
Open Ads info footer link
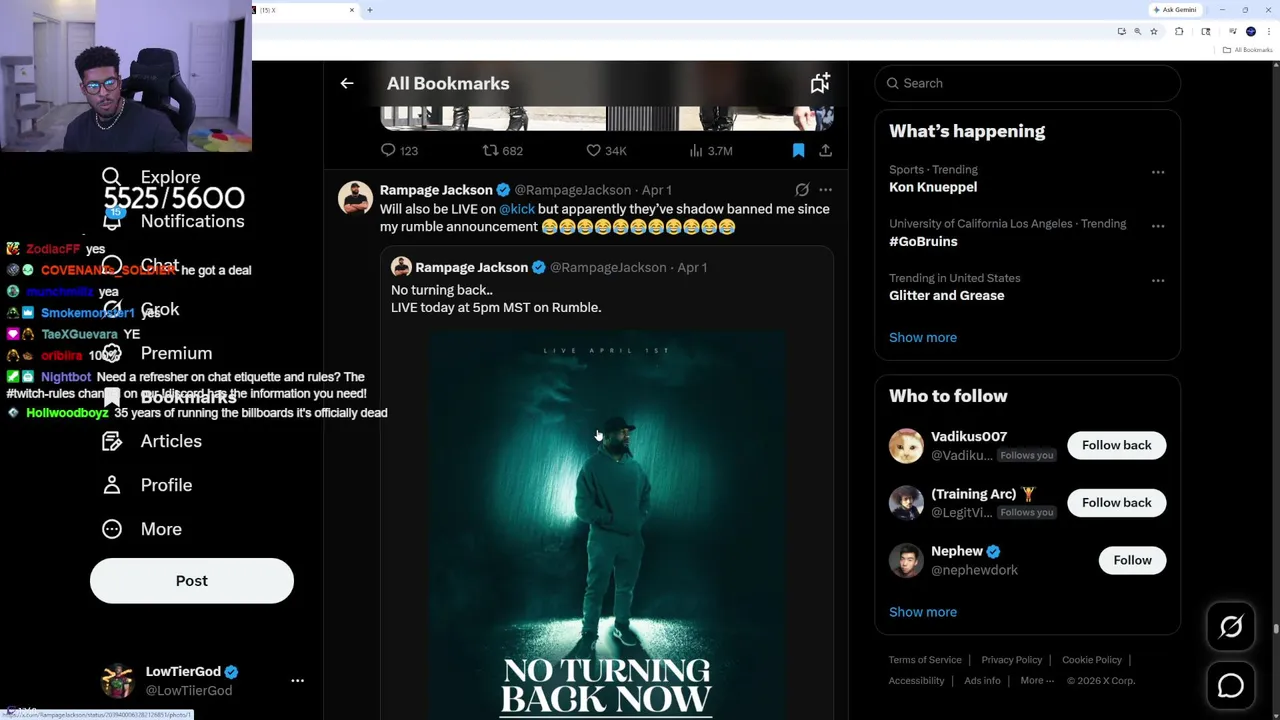coord(982,681)
